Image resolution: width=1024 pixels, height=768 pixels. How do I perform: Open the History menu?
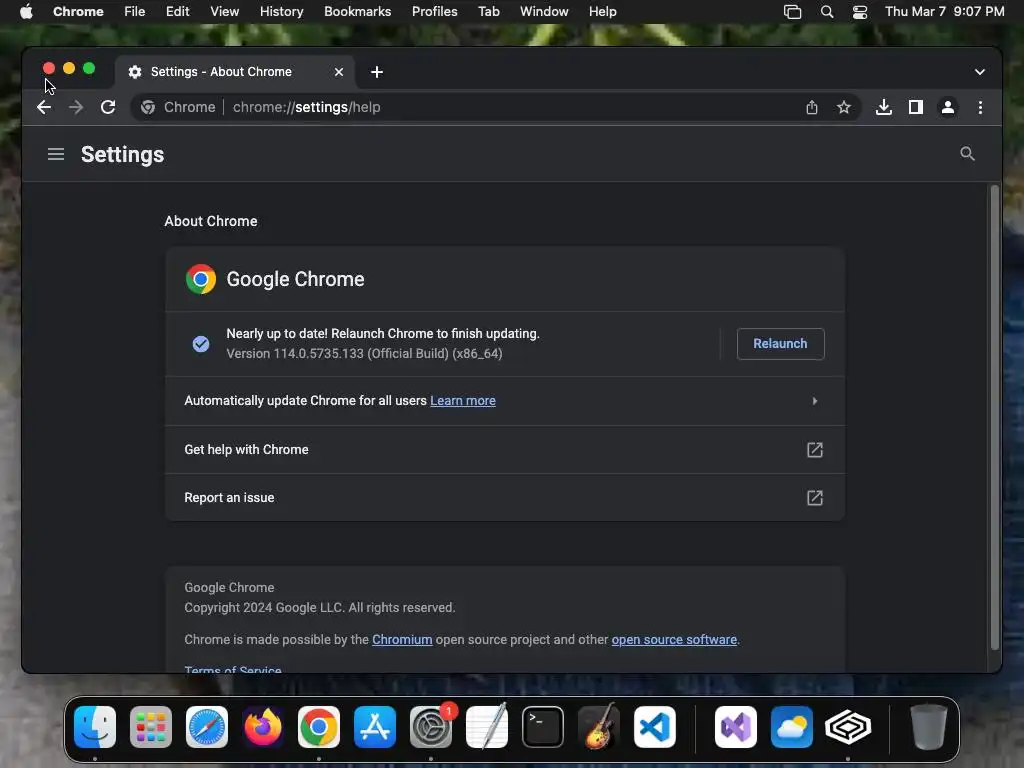[281, 12]
